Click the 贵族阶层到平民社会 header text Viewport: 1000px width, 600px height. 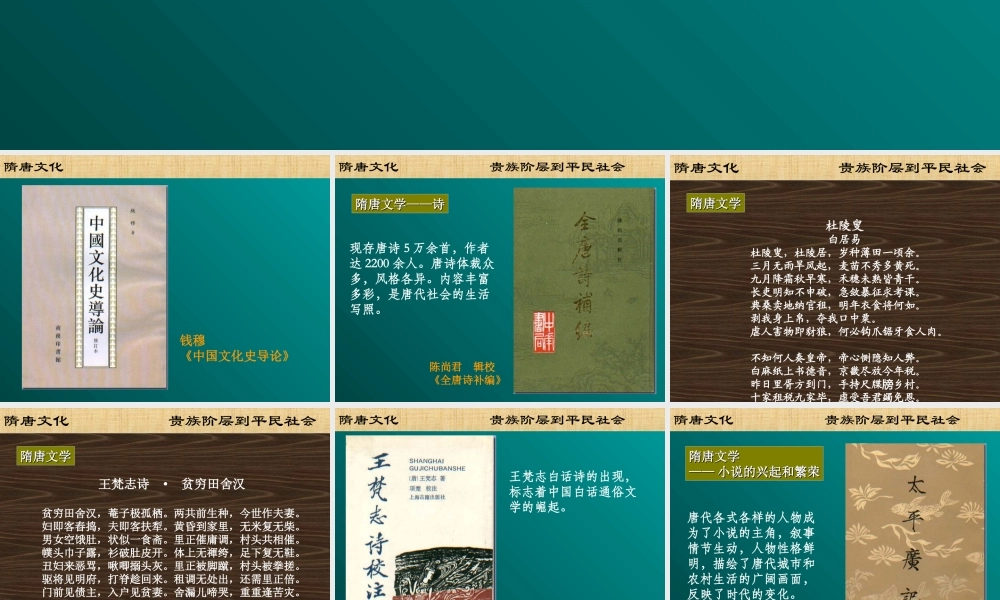click(558, 167)
